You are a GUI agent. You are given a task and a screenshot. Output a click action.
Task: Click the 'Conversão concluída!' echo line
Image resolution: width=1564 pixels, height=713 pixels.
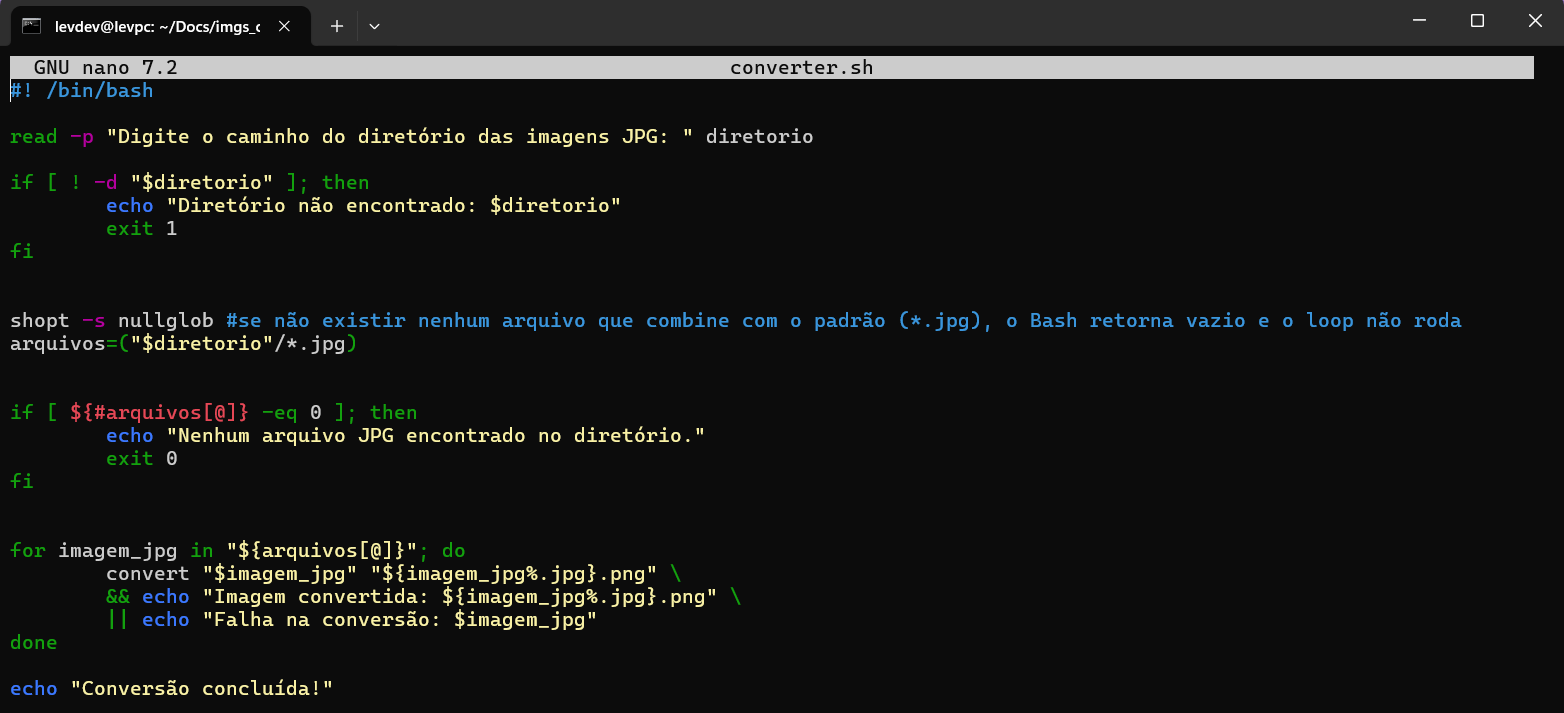tap(171, 689)
